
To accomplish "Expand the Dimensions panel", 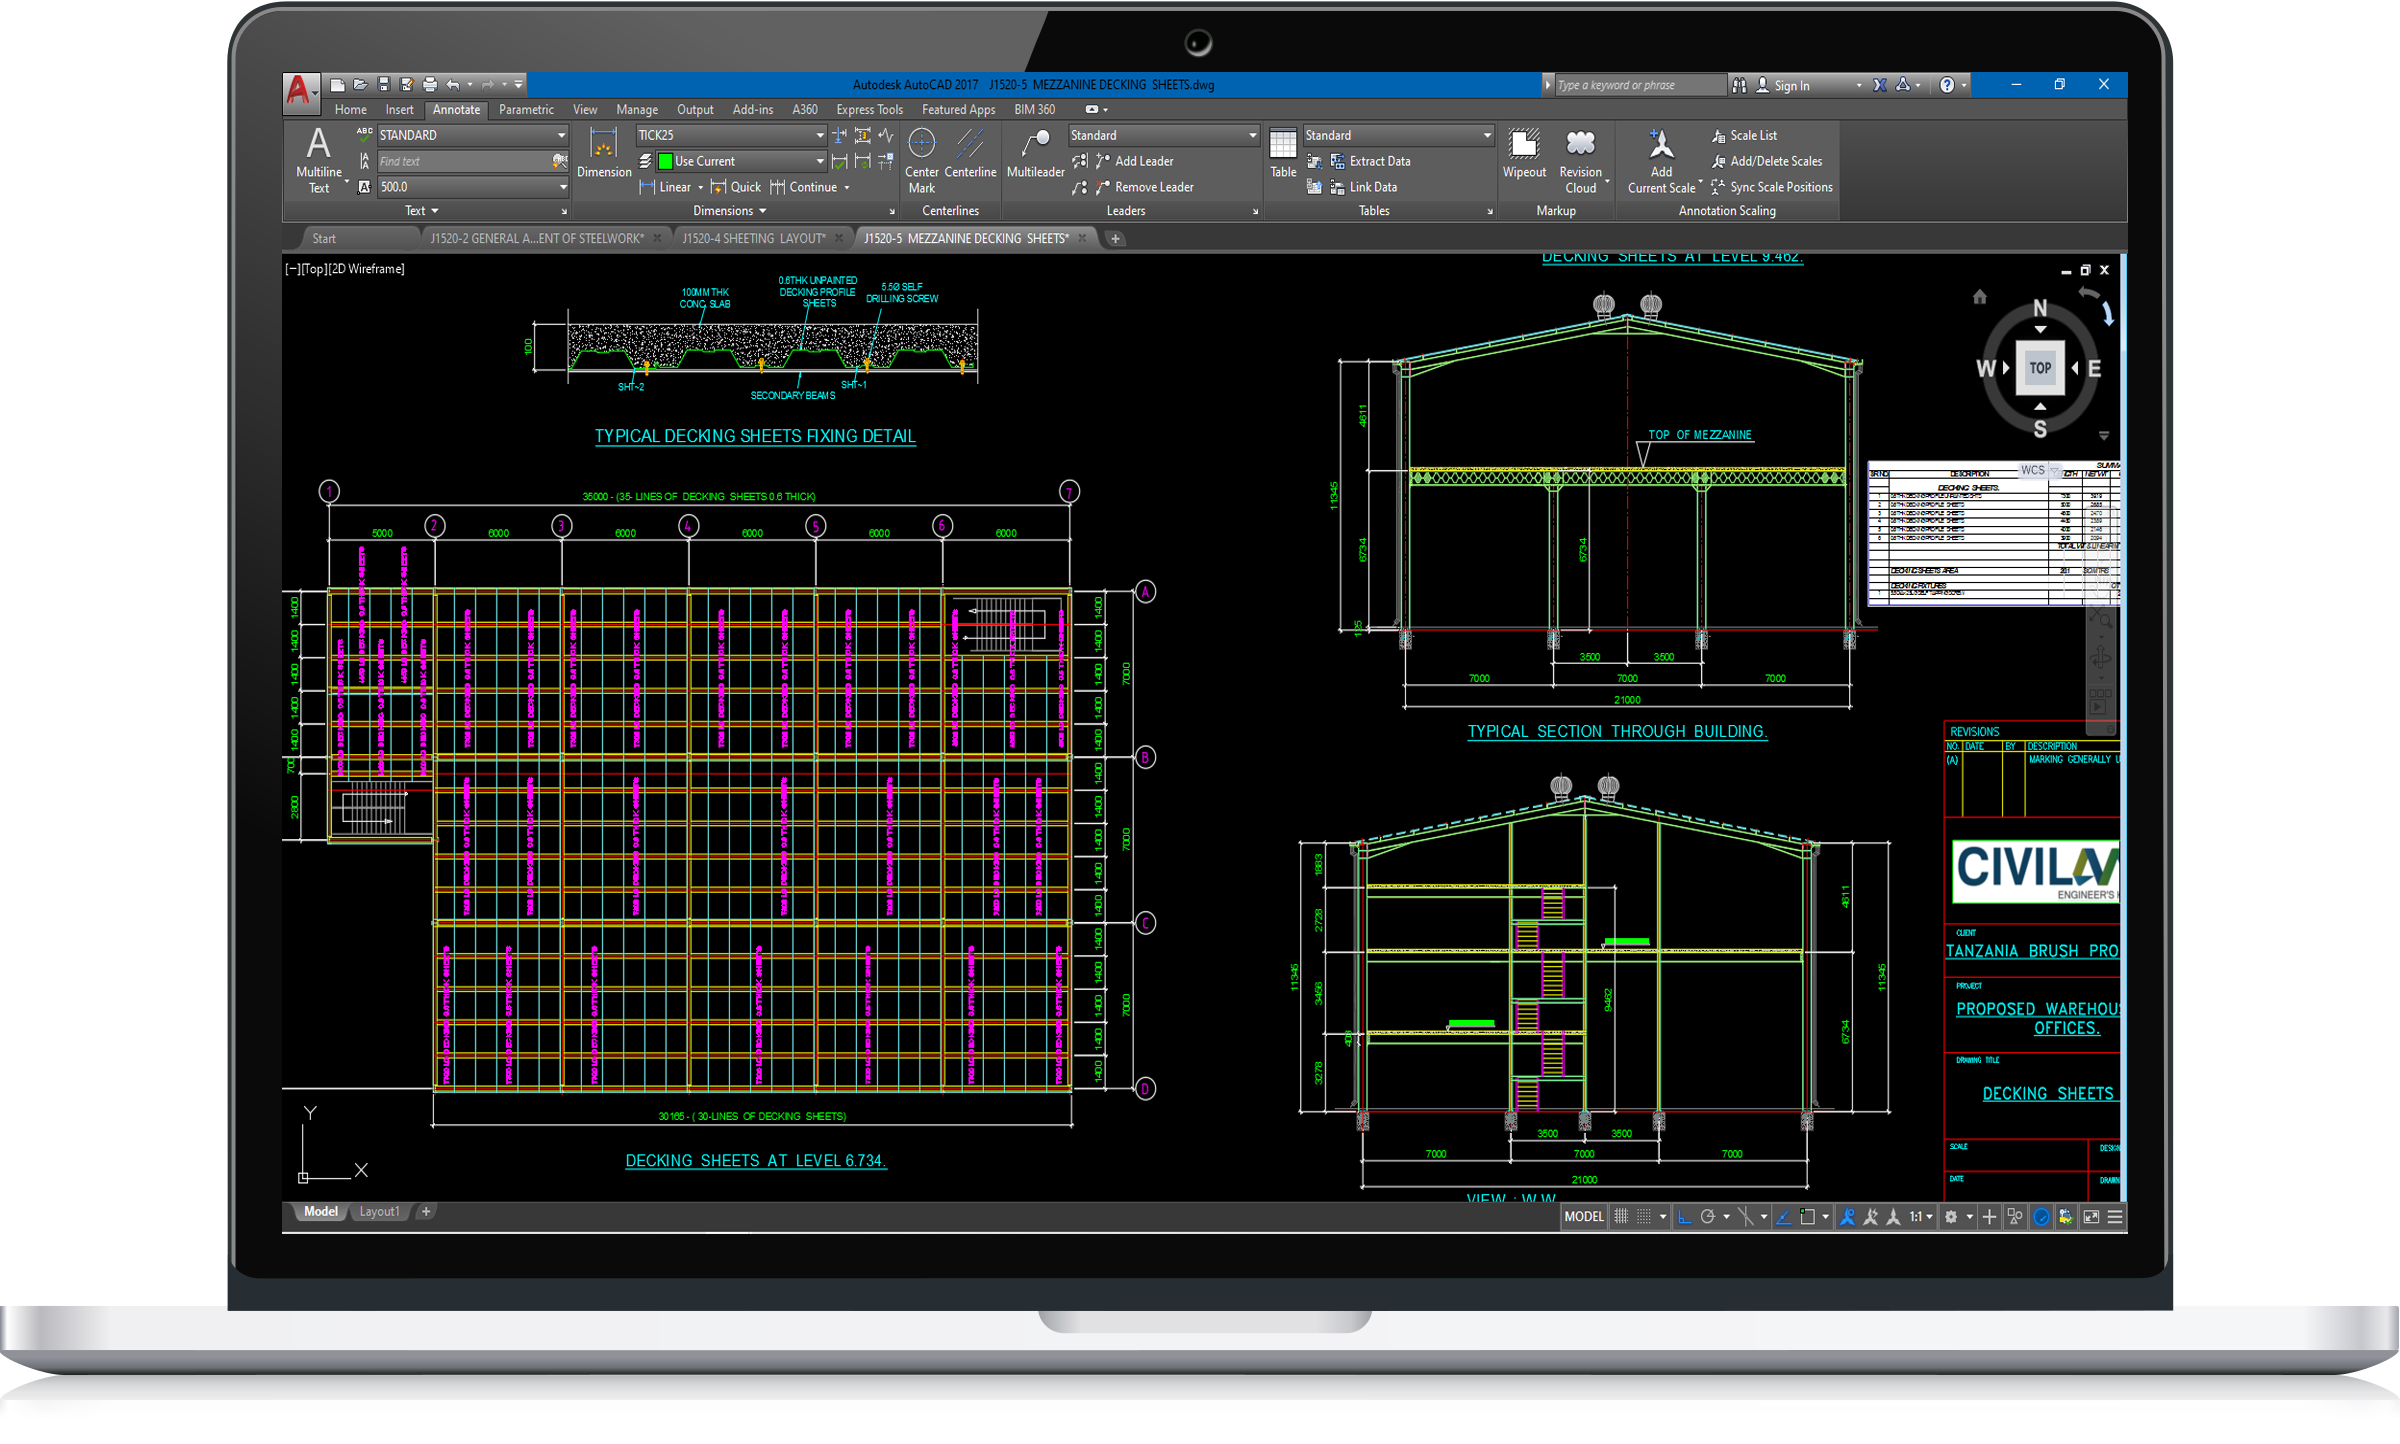I will 730,211.
